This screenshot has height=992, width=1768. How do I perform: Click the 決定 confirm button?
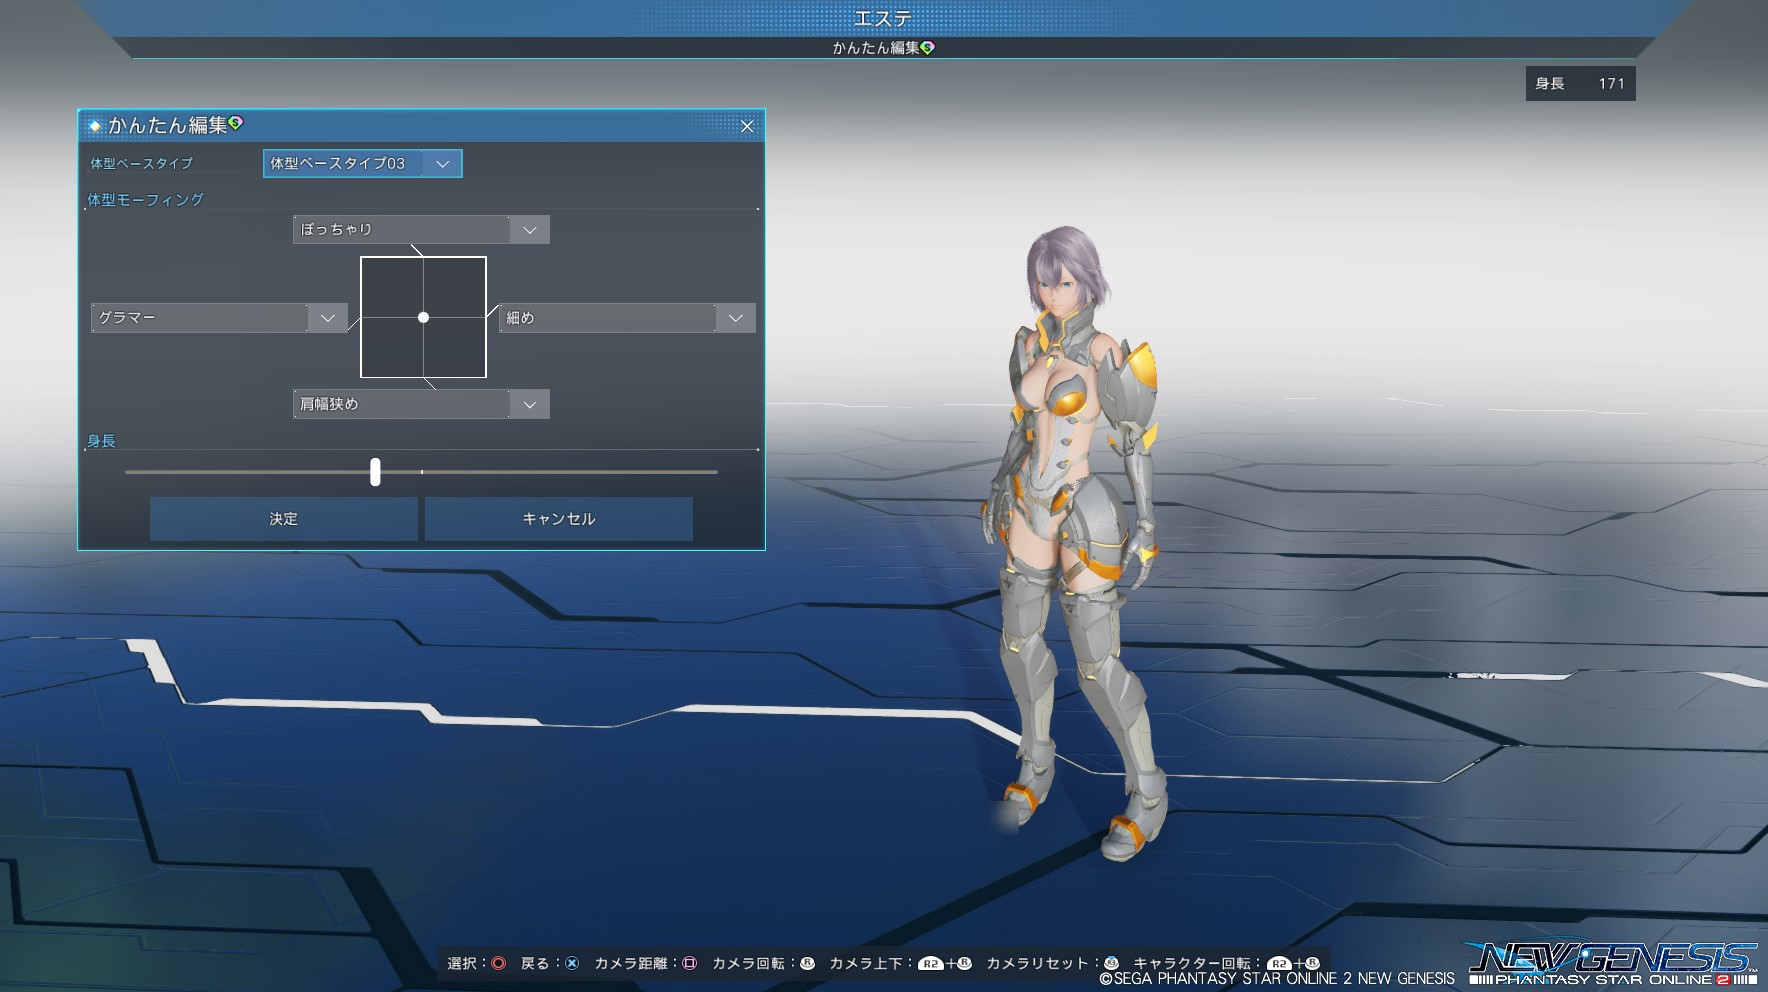284,519
